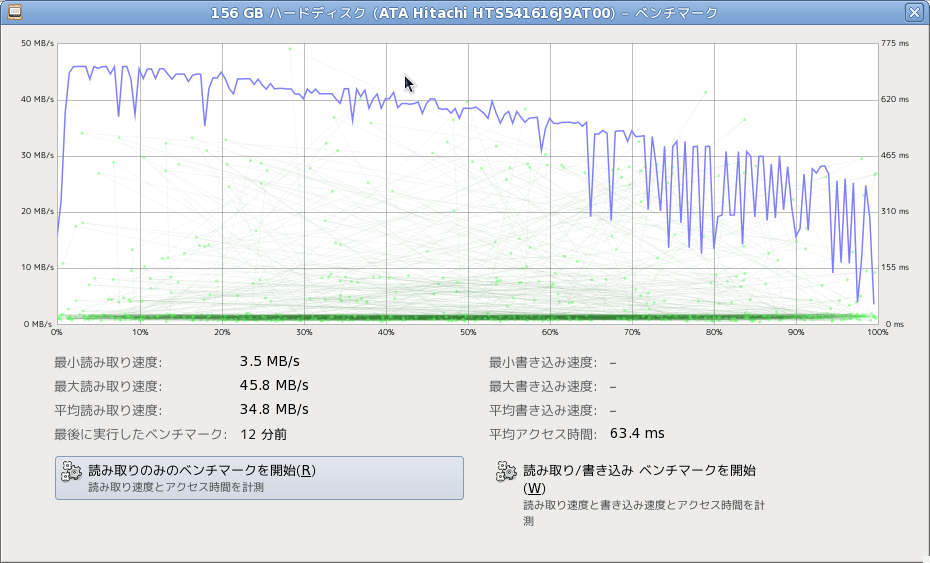This screenshot has height=563, width=930.
Task: Click the gears icon of read-only benchmark
Action: (71, 471)
